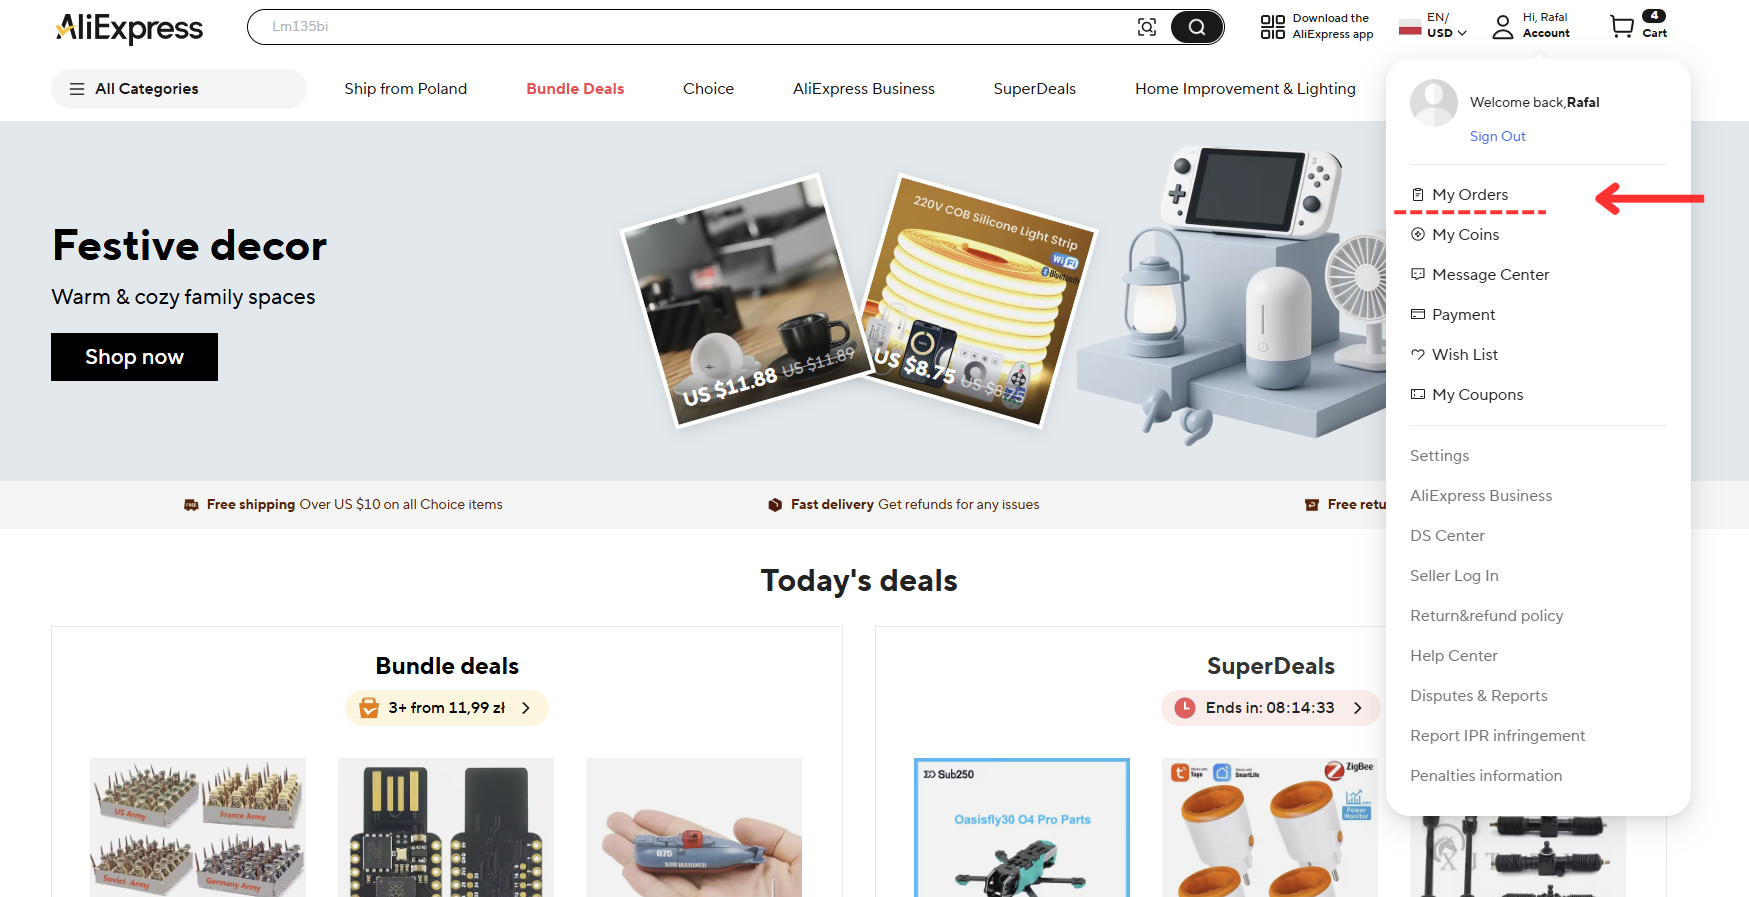
Task: Expand the All Categories menu
Action: tap(179, 89)
